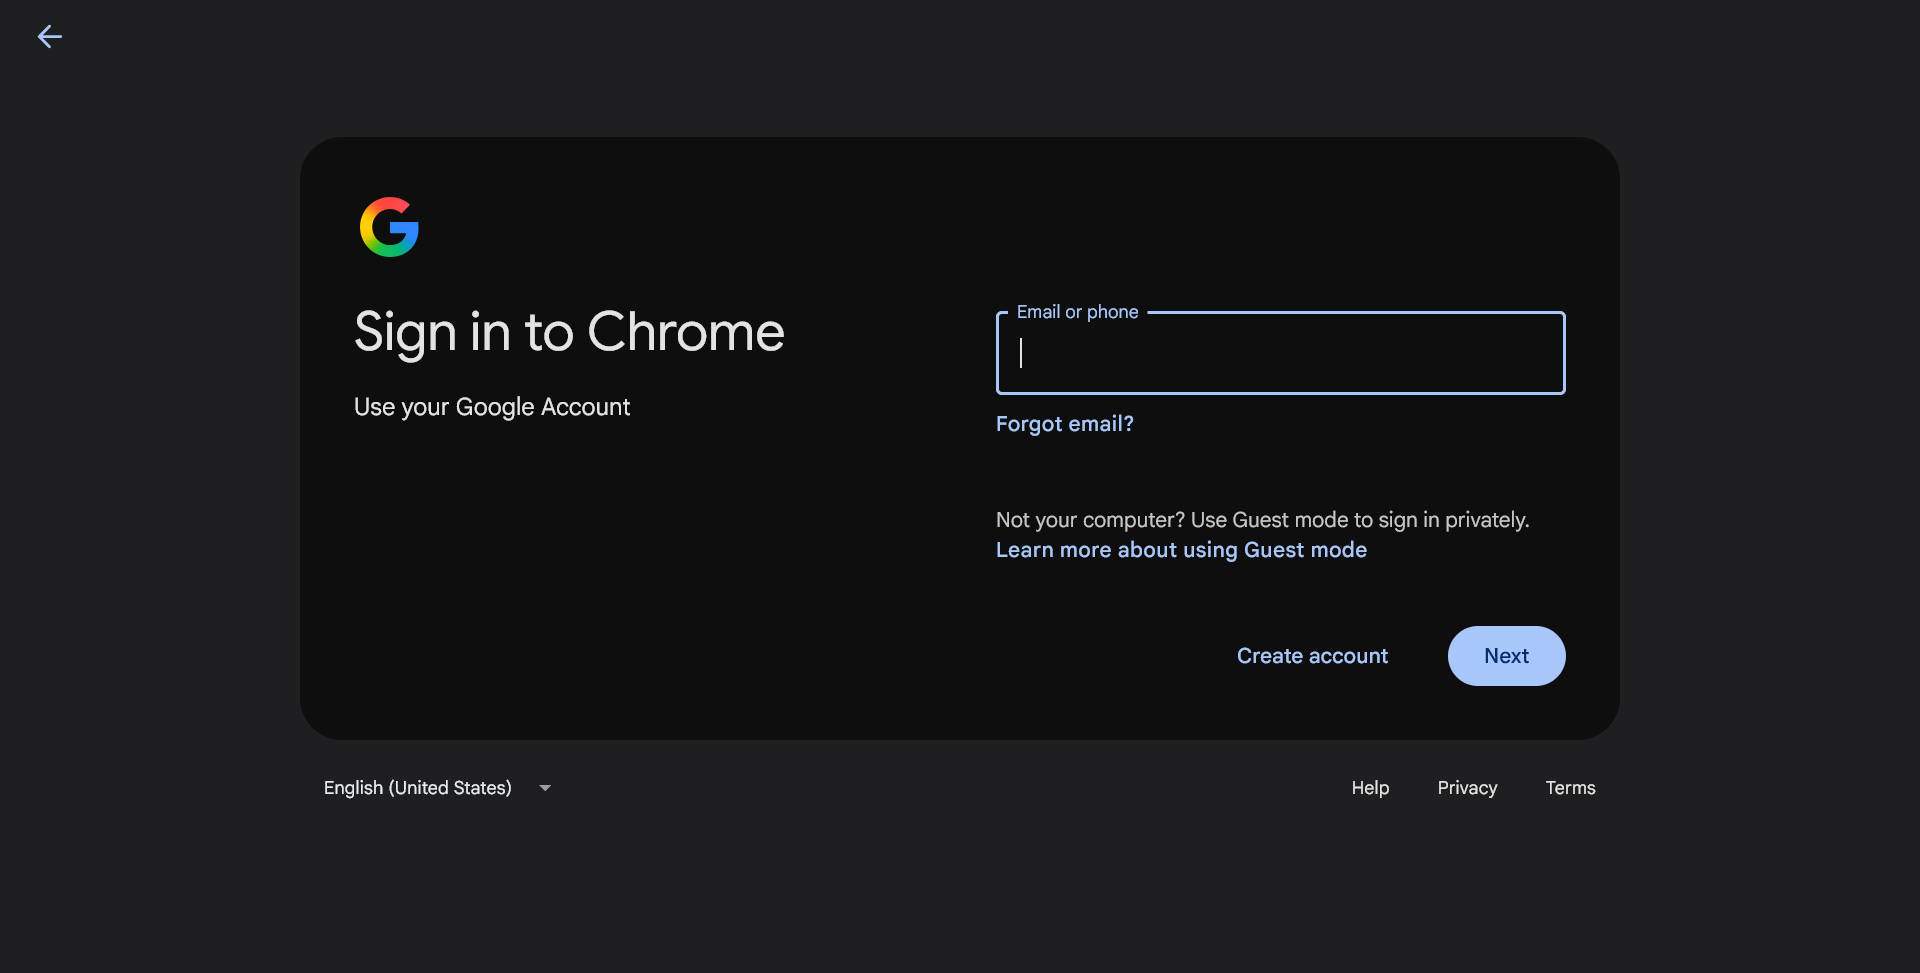Click the Use your Google Account text
Screen dimensions: 1920x973
point(492,407)
